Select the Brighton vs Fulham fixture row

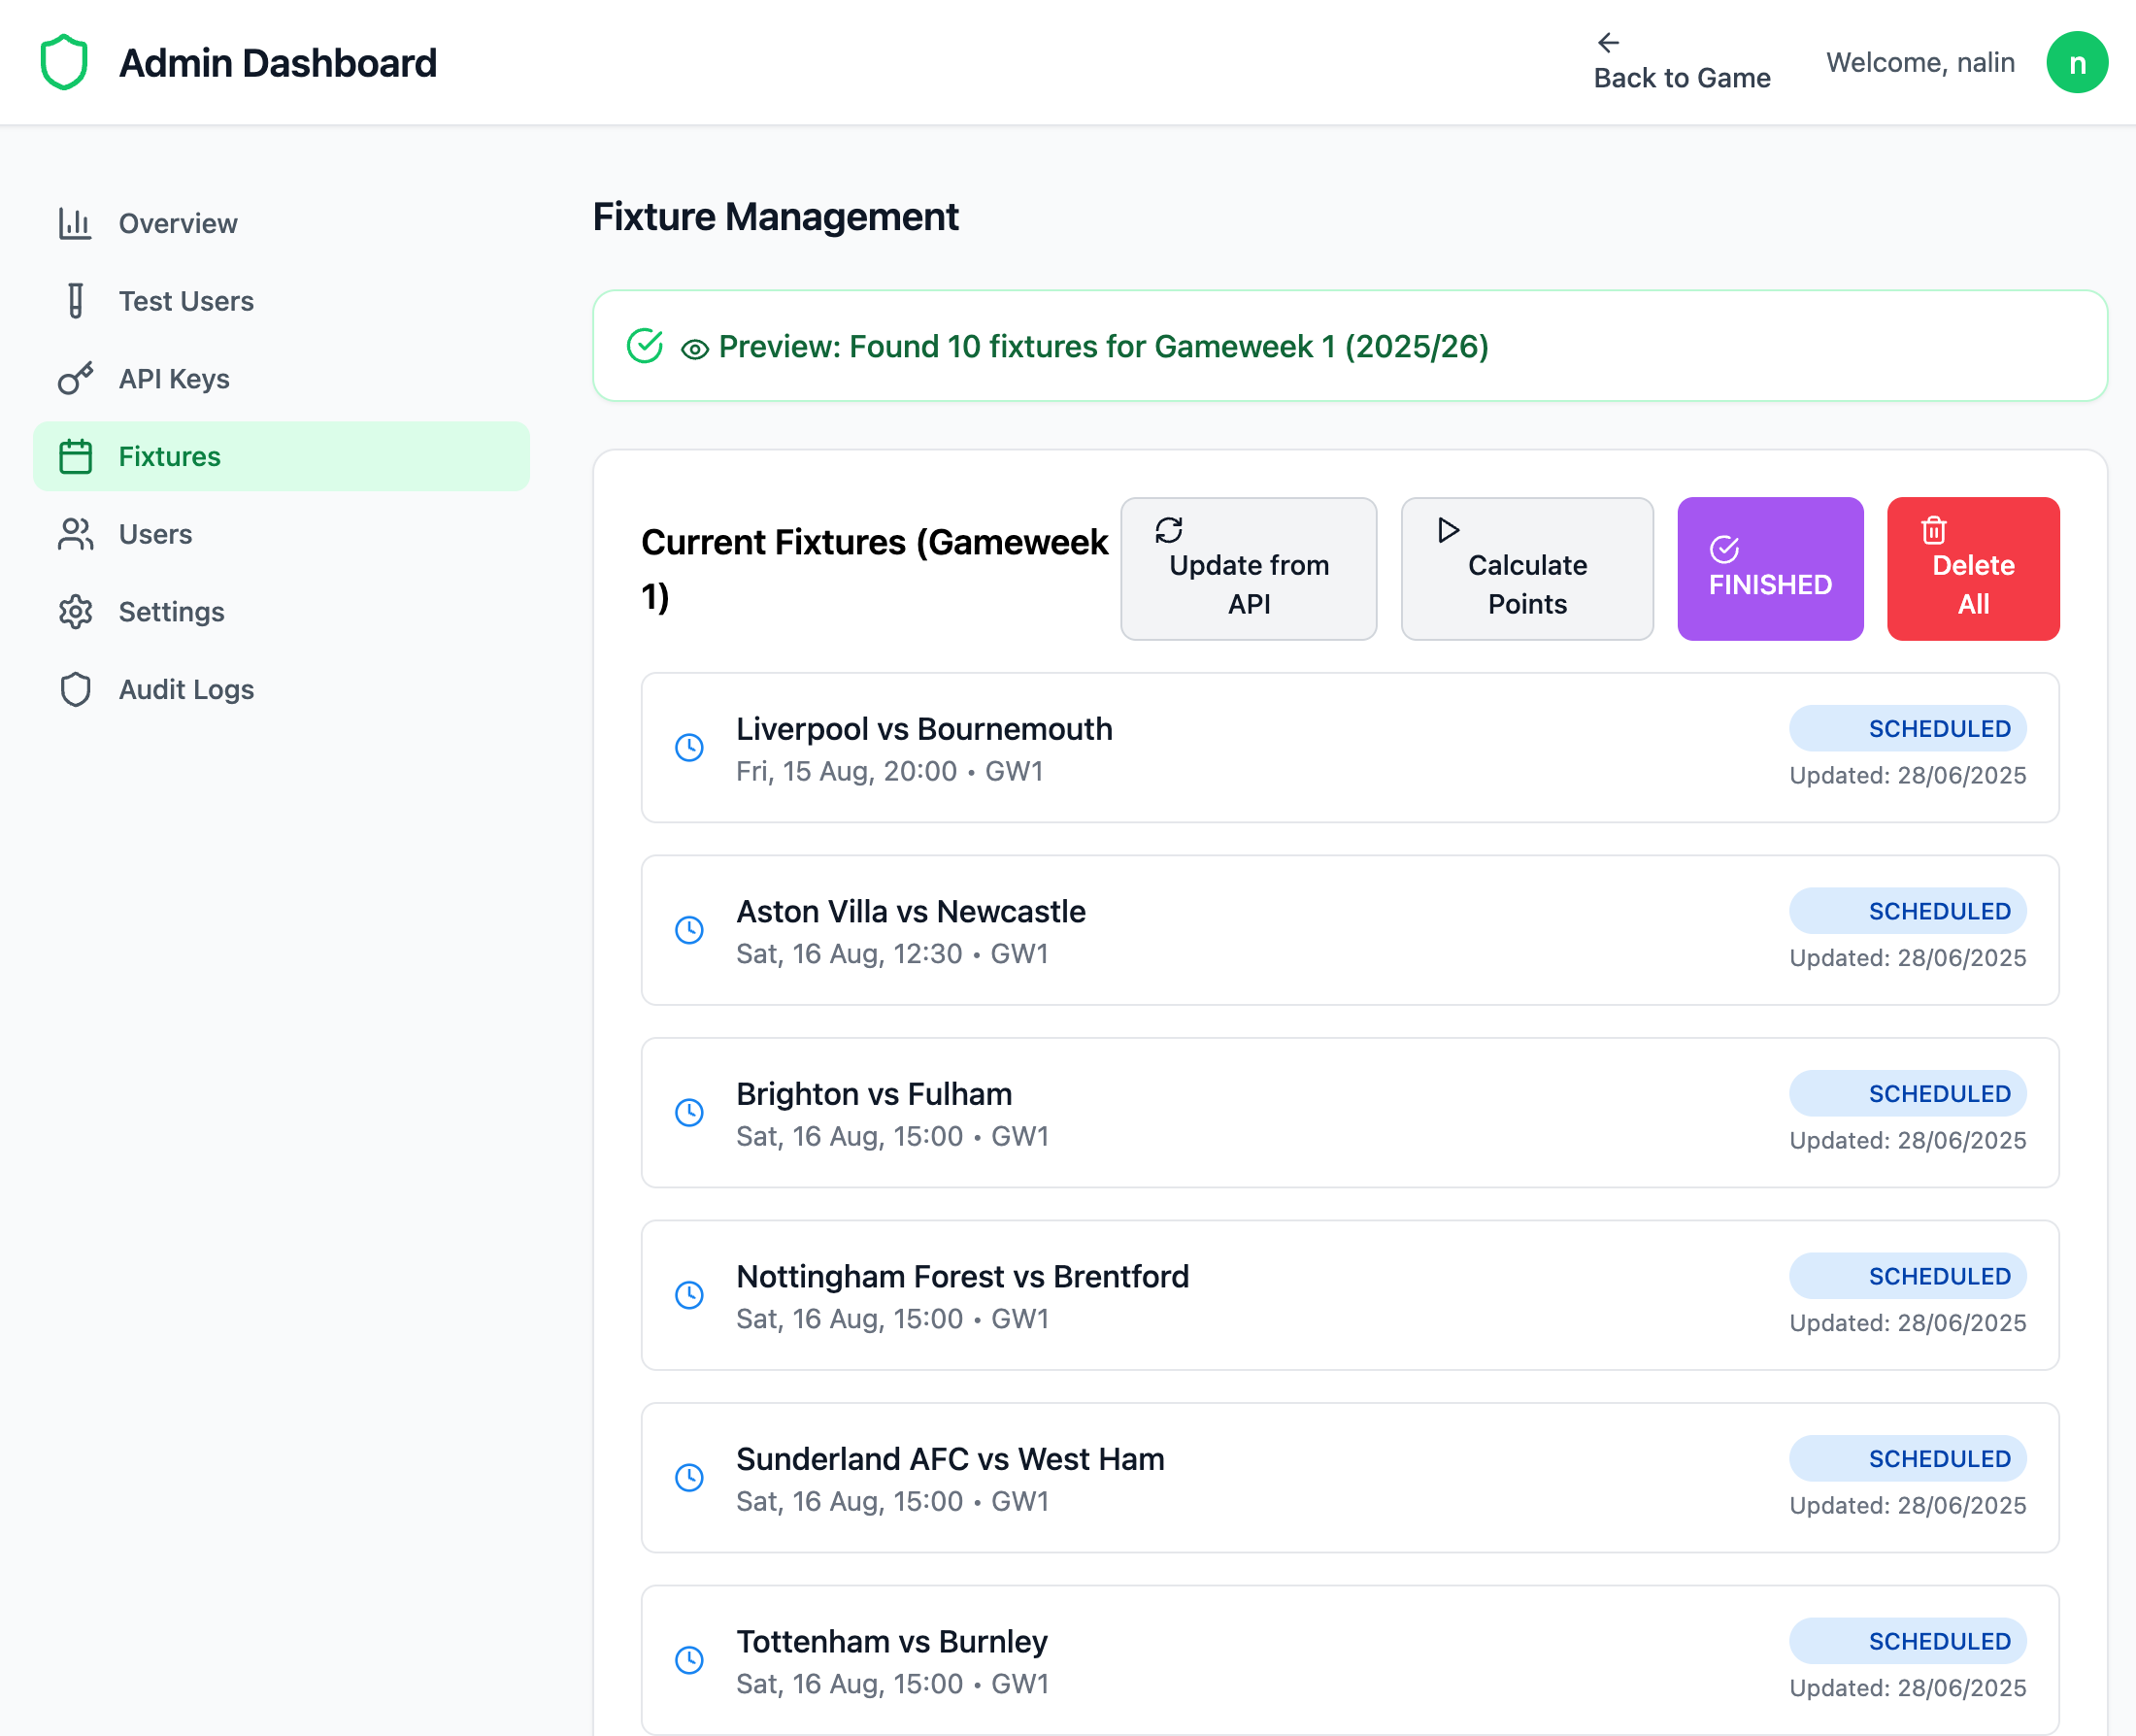point(1349,1112)
